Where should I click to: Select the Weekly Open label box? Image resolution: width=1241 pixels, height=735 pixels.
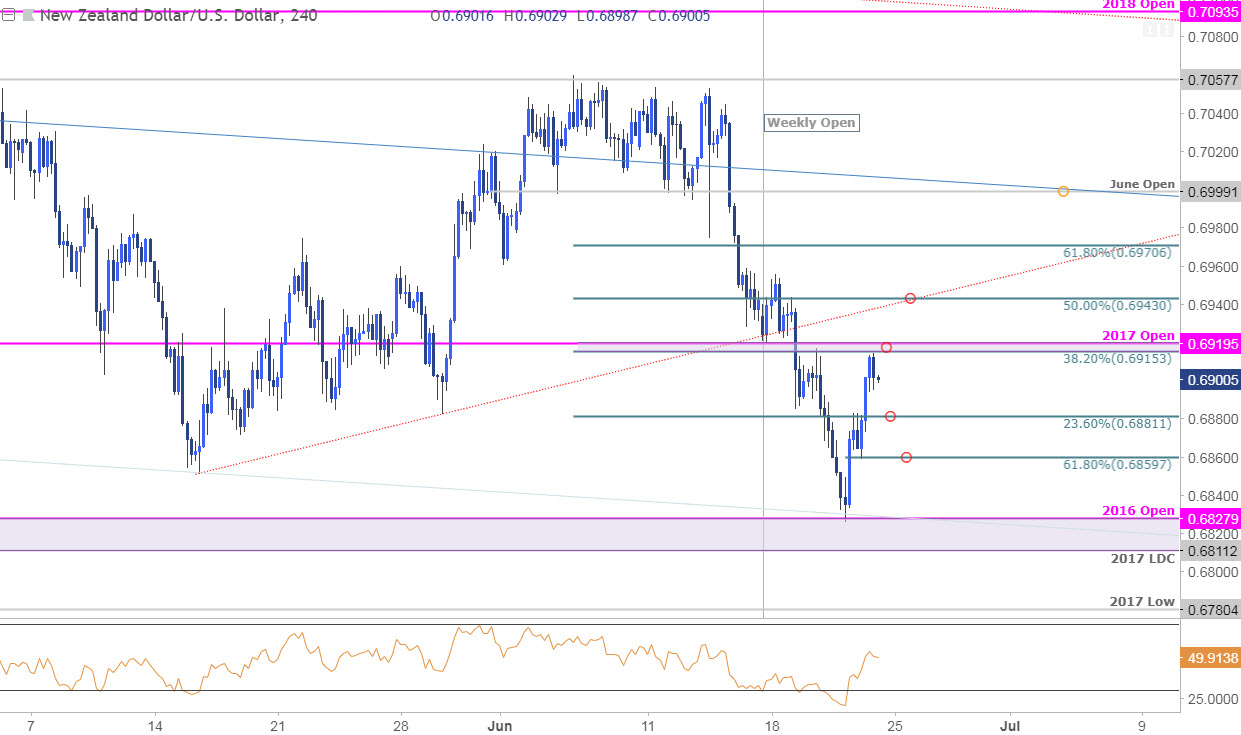tap(811, 123)
